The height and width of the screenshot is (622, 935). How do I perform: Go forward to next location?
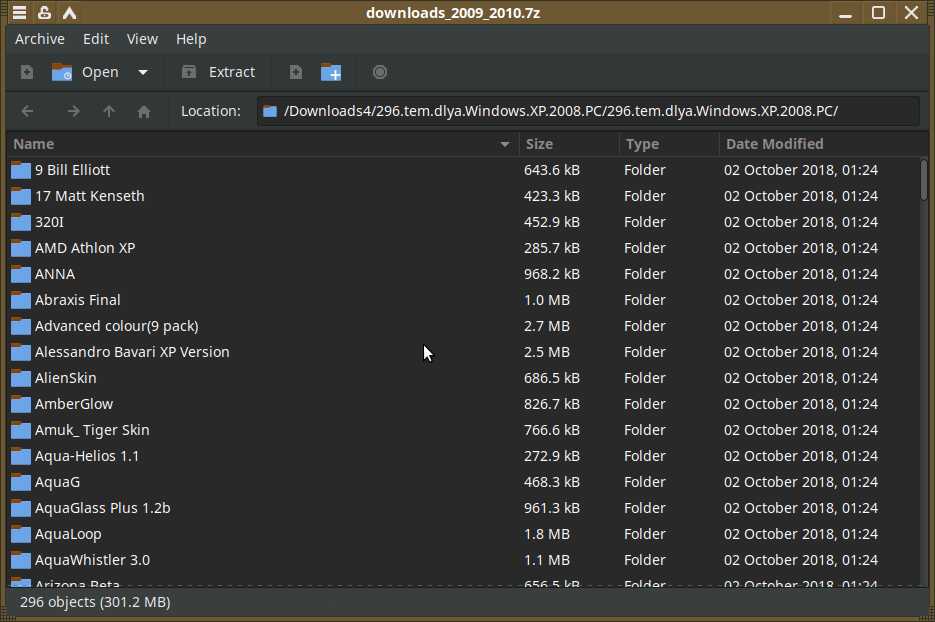(73, 111)
